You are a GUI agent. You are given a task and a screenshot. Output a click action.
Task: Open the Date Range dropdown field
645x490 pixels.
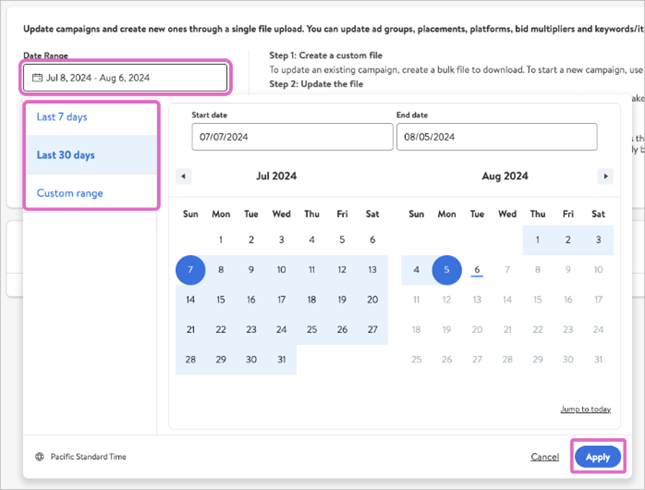(x=127, y=77)
